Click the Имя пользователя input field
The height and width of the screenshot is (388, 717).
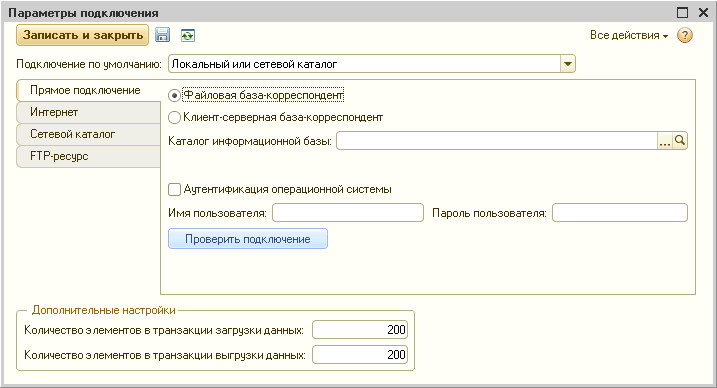[348, 213]
